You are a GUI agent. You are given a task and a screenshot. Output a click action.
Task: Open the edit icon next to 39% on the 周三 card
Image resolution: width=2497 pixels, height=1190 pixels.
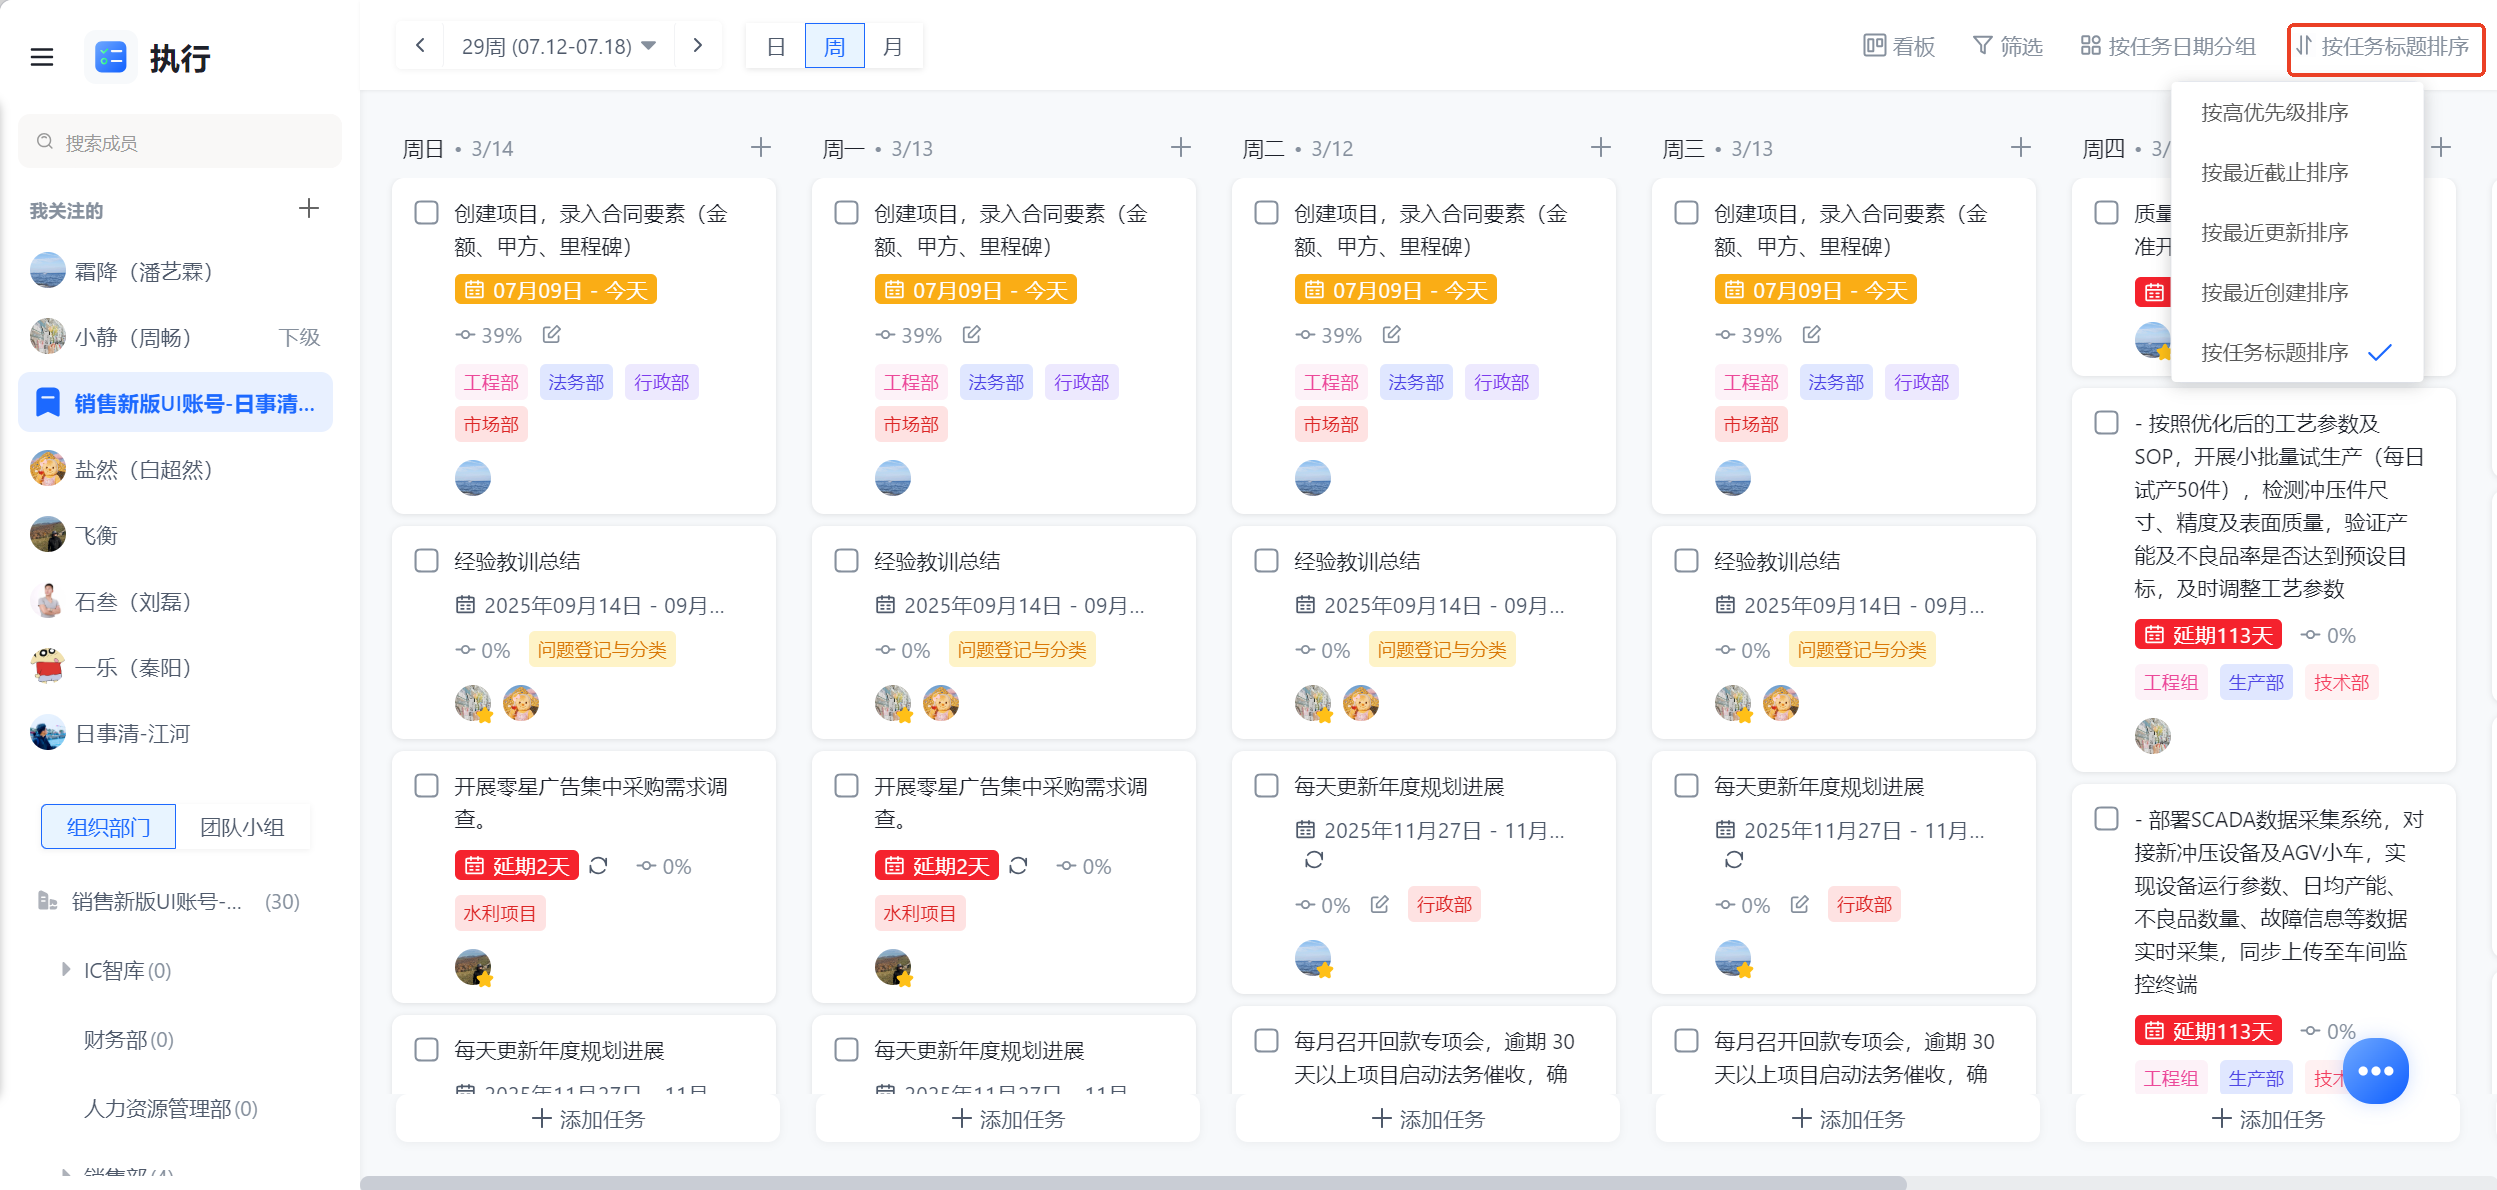pyautogui.click(x=1812, y=334)
